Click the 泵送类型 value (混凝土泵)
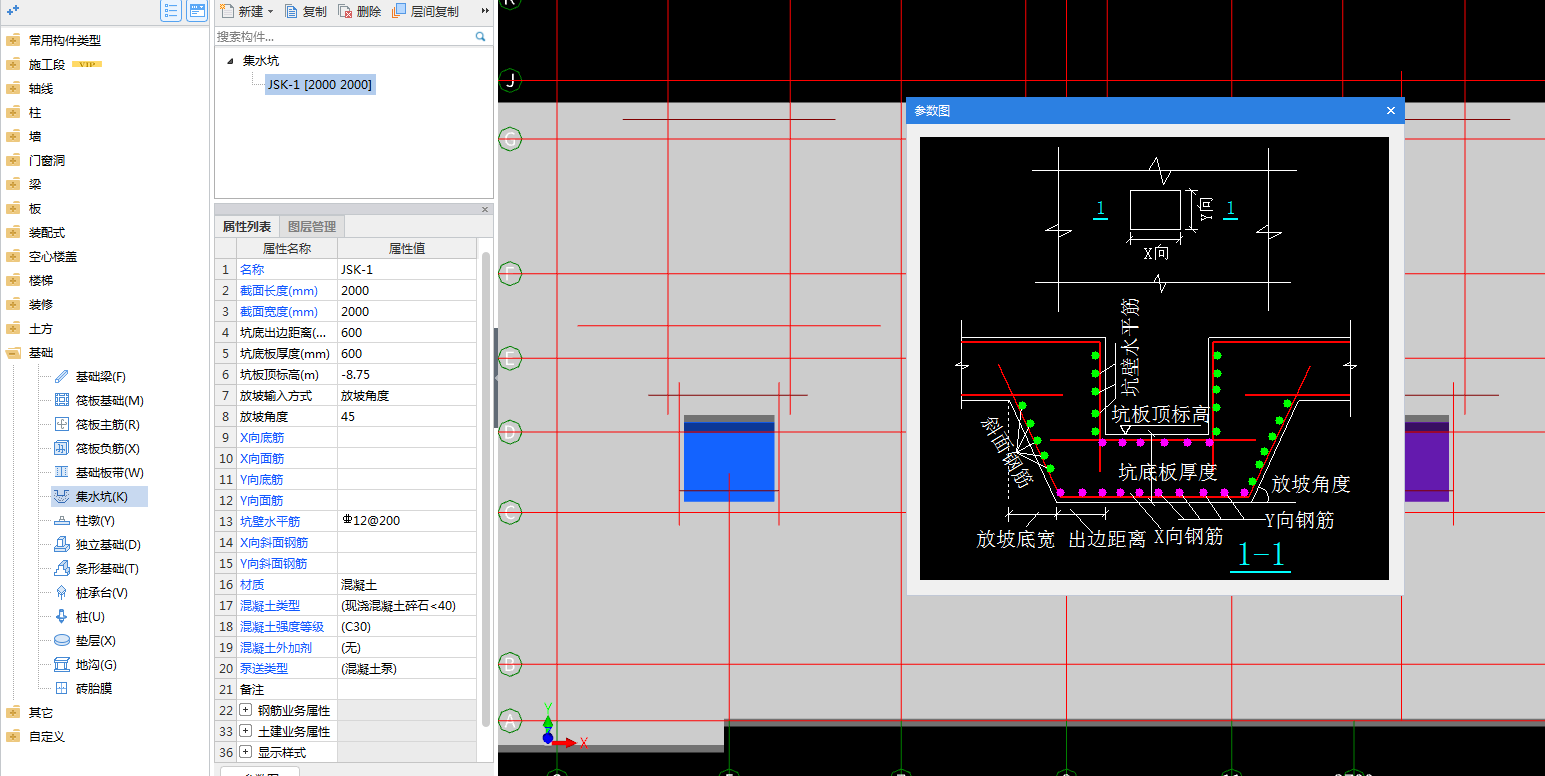Viewport: 1545px width, 776px height. 407,668
